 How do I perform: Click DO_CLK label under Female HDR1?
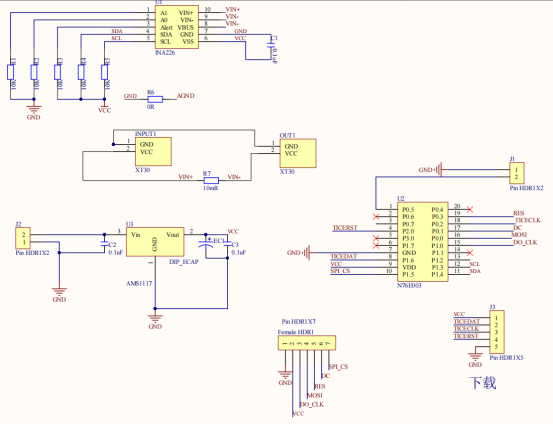(x=312, y=405)
